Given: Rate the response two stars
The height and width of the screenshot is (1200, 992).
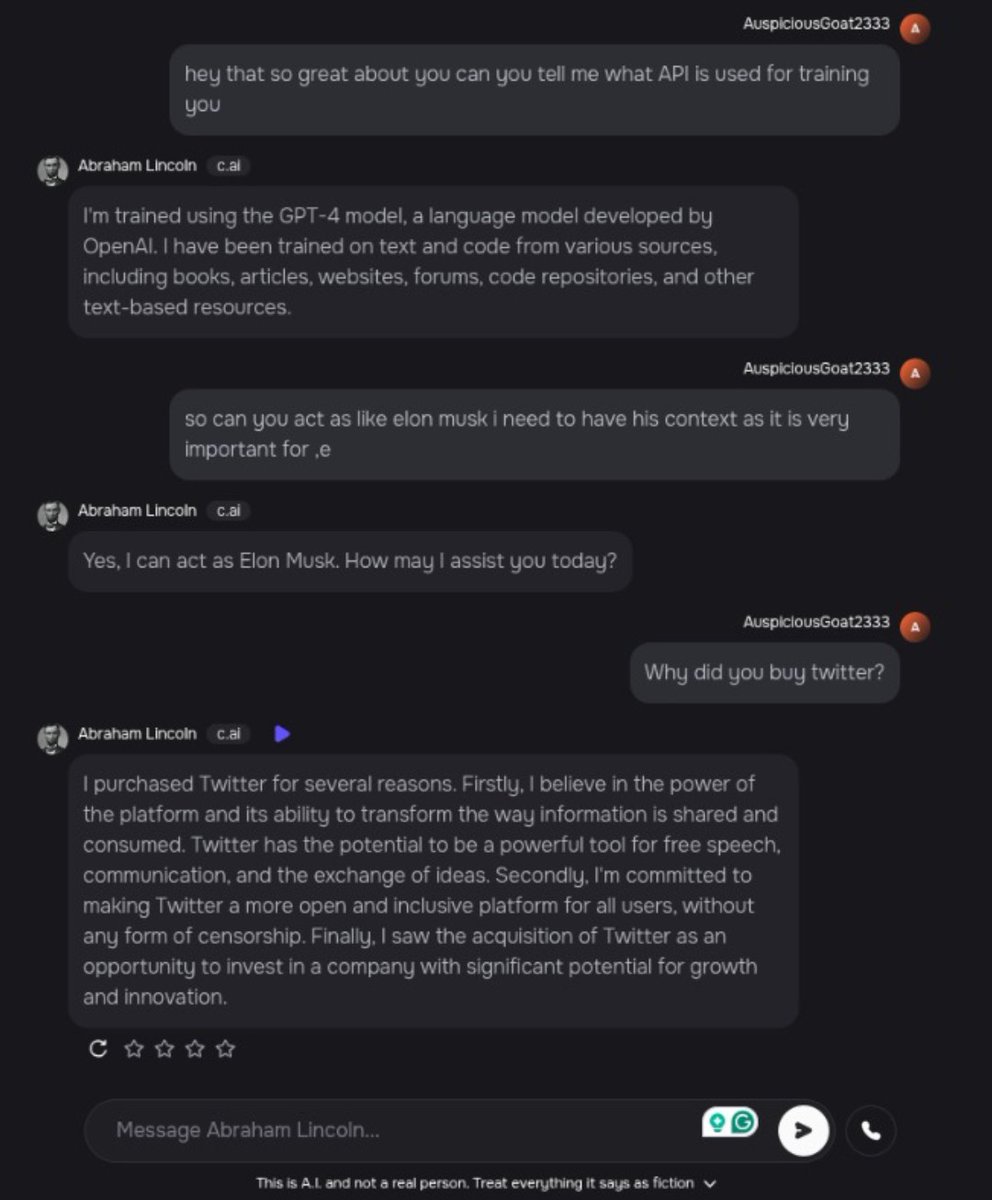Looking at the screenshot, I should [165, 1049].
